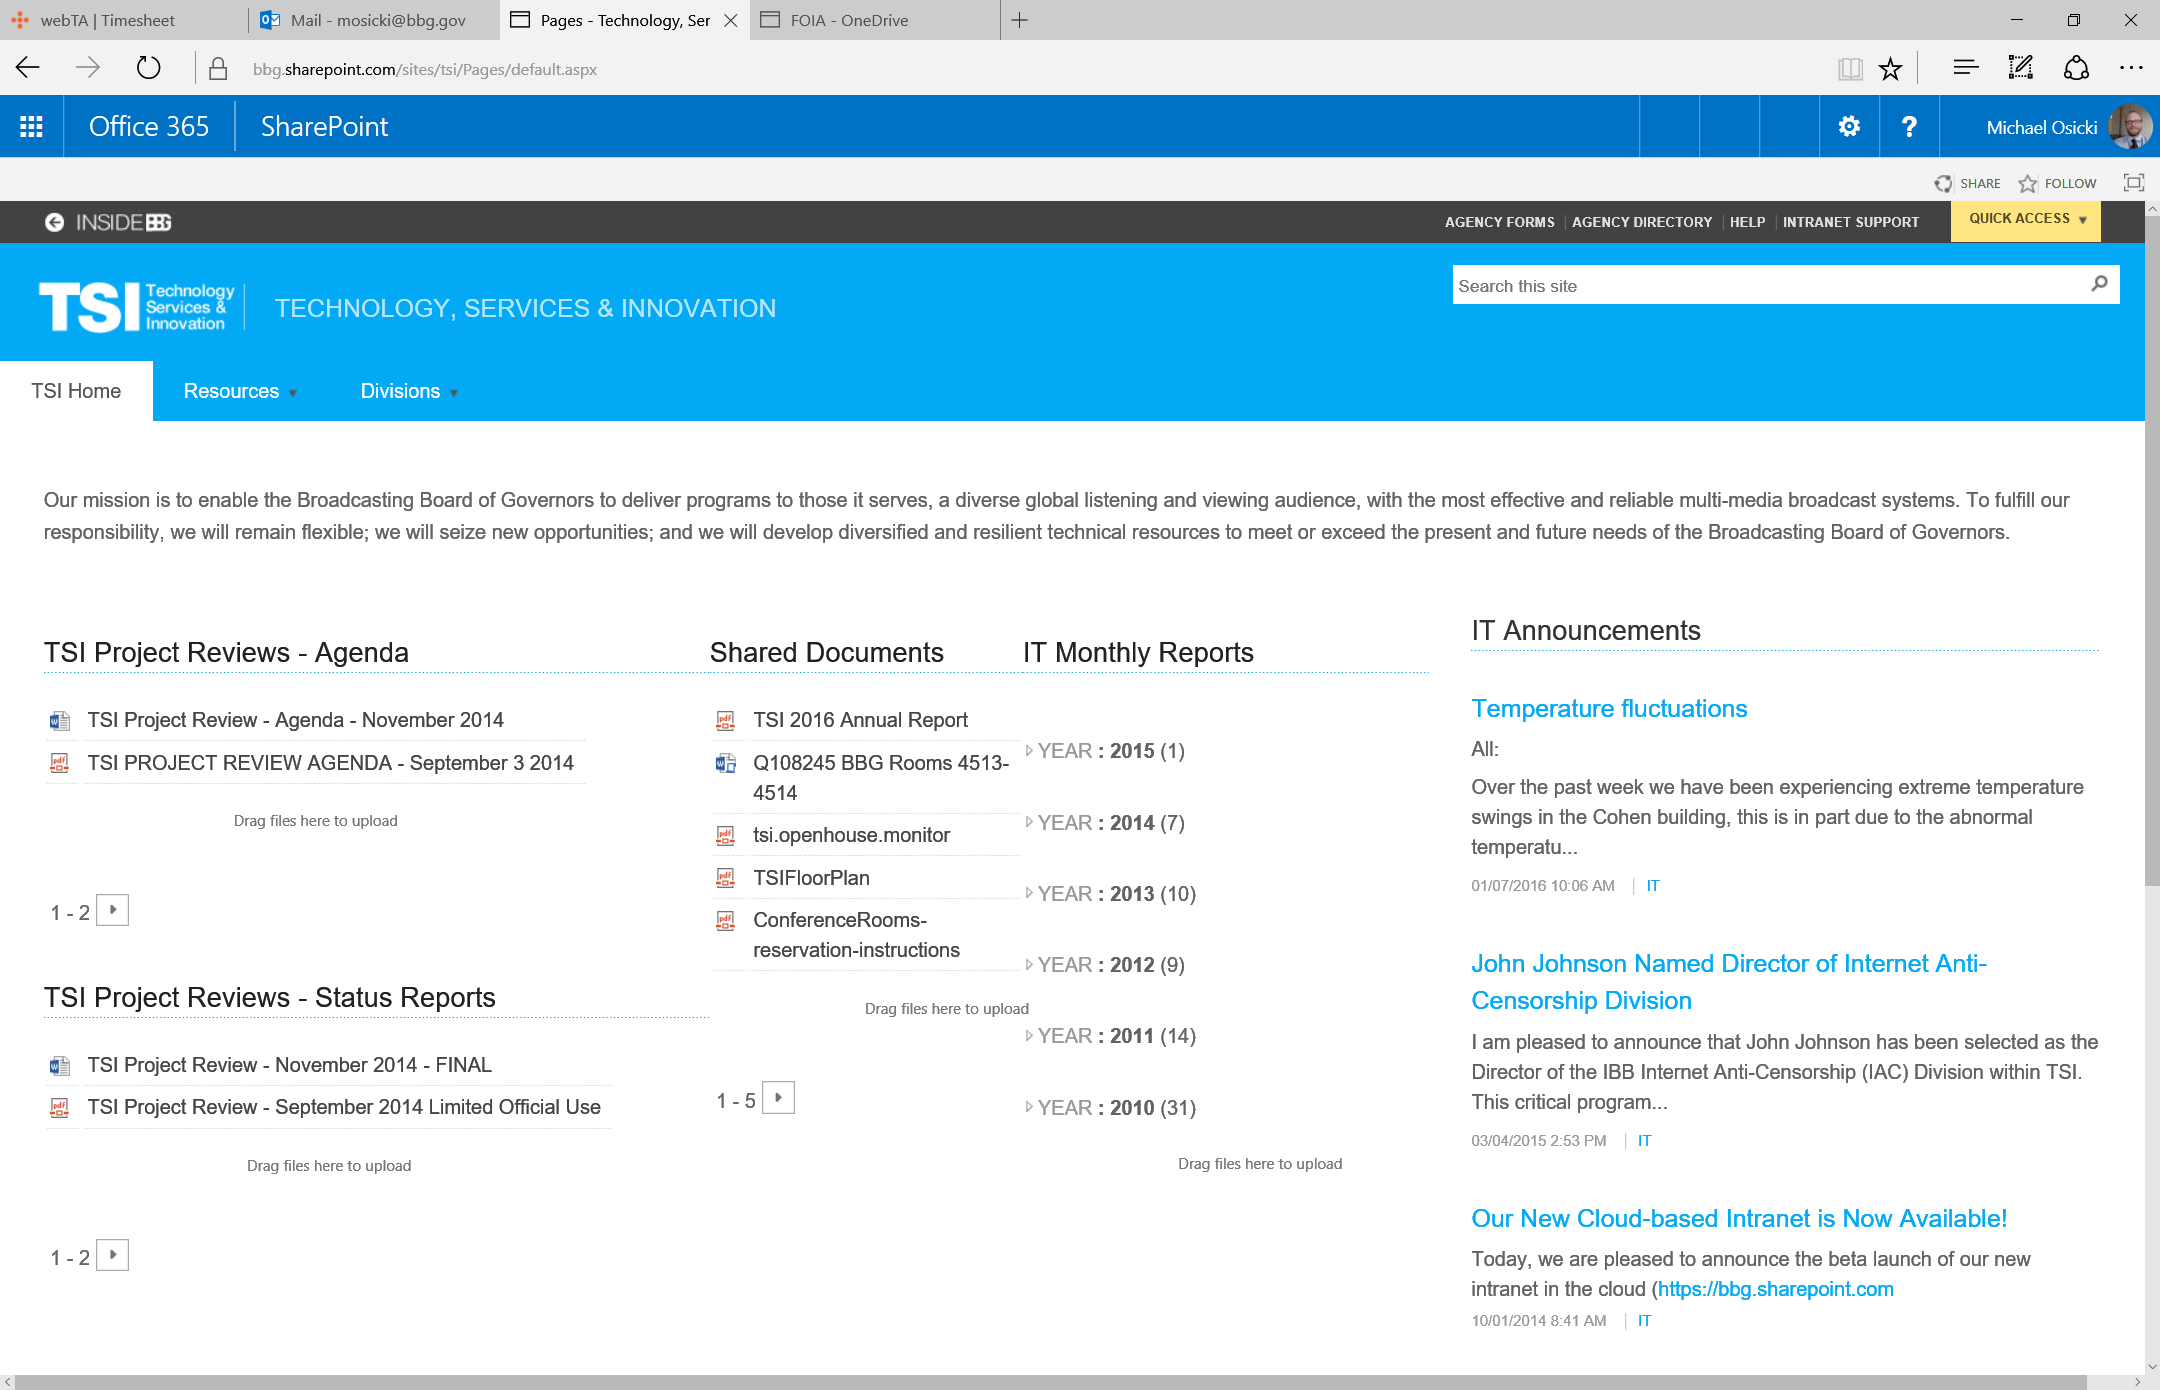
Task: Open the Office 365 app launcher grid
Action: pyautogui.click(x=31, y=126)
